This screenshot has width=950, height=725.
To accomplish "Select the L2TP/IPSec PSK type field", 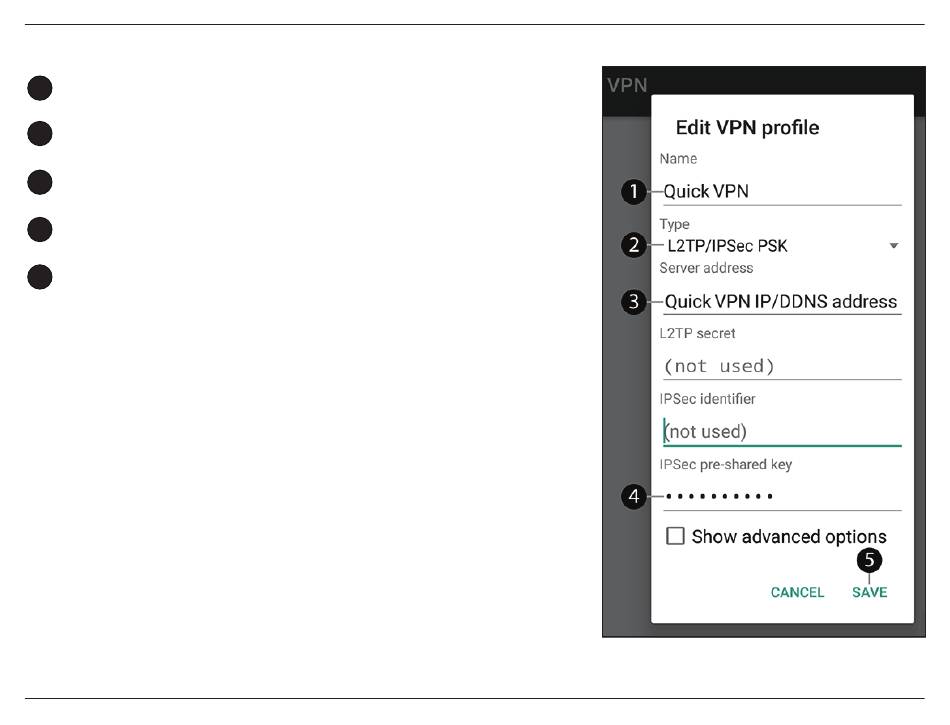I will click(x=782, y=246).
